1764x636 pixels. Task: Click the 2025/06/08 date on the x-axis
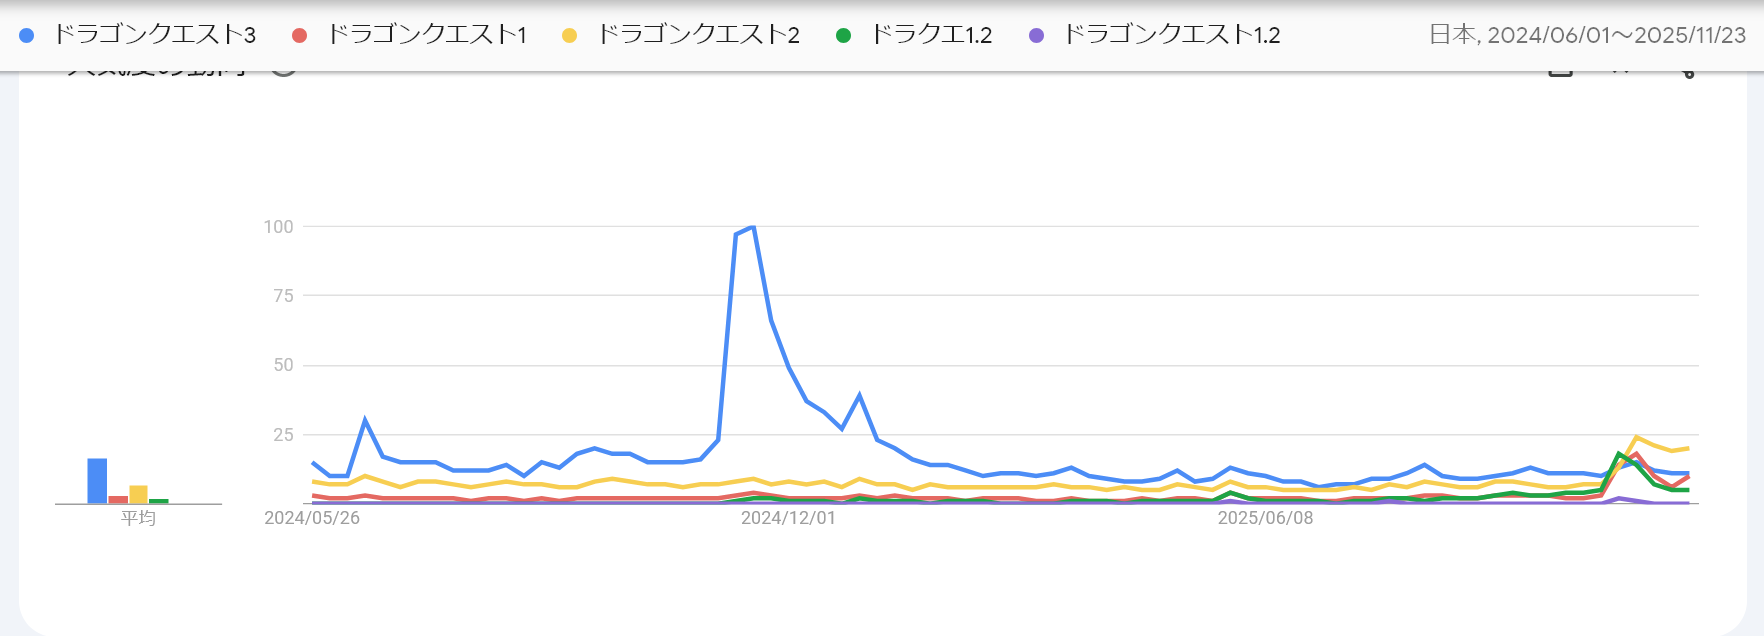point(1265,518)
